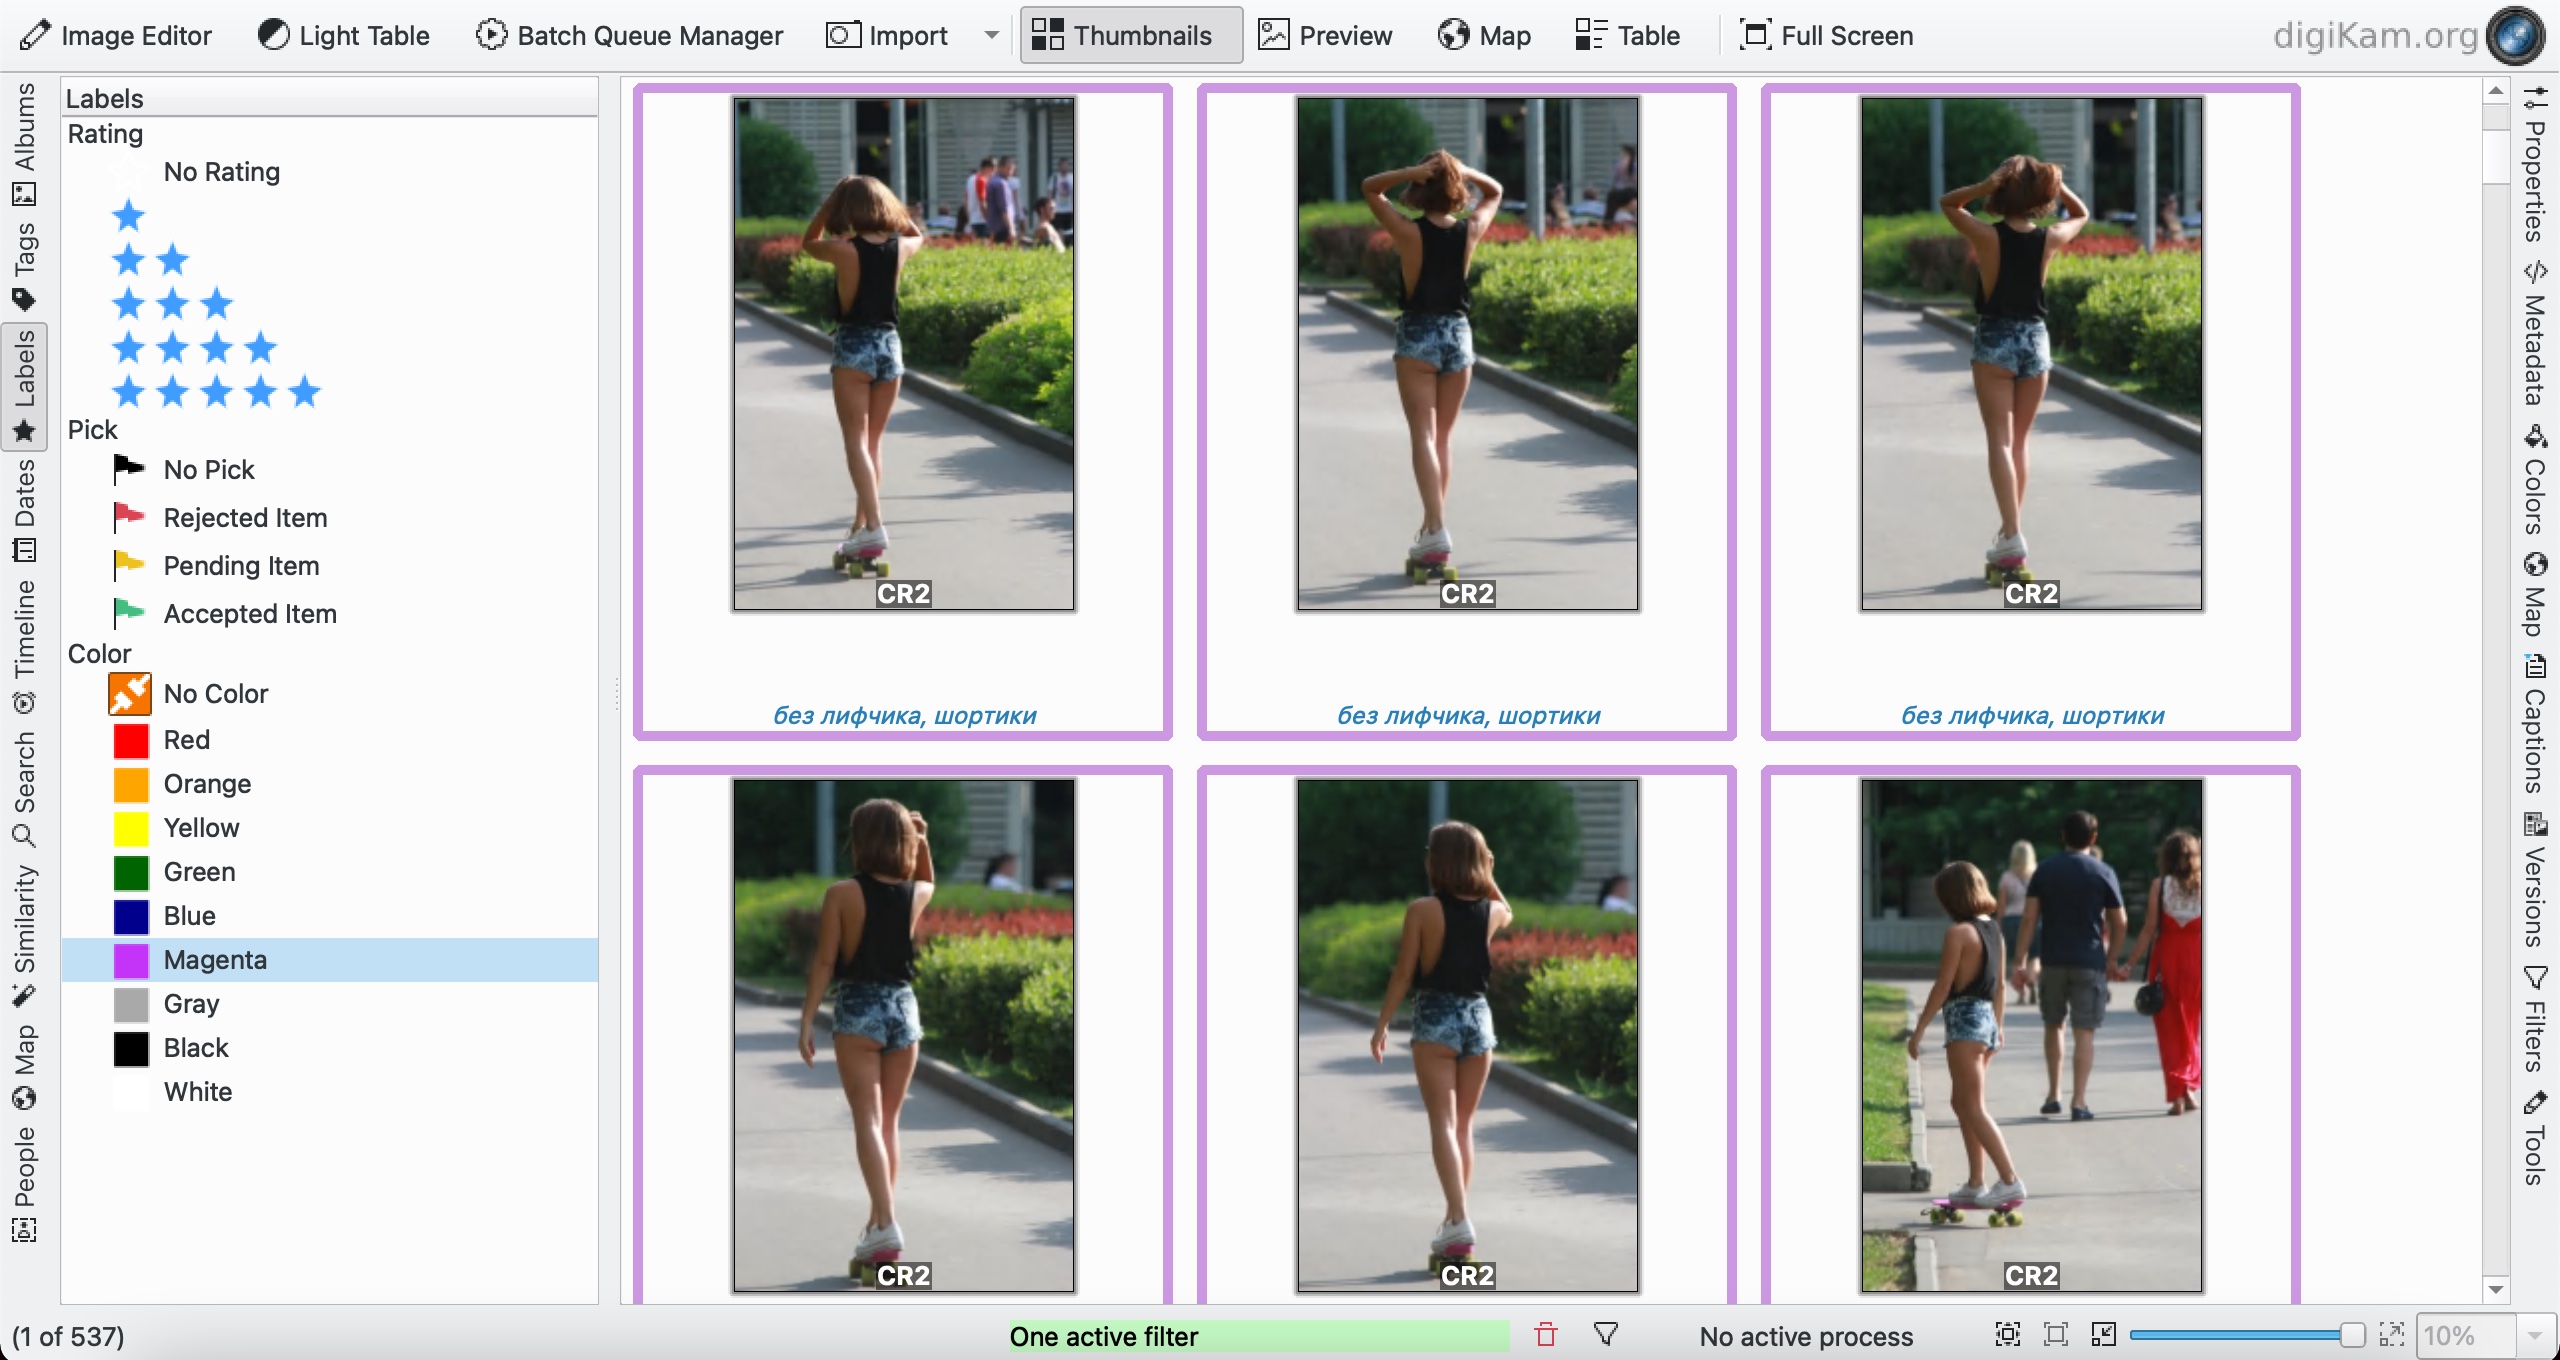Open the left sidebar Map tab
This screenshot has width=2560, height=1360.
(24, 1068)
